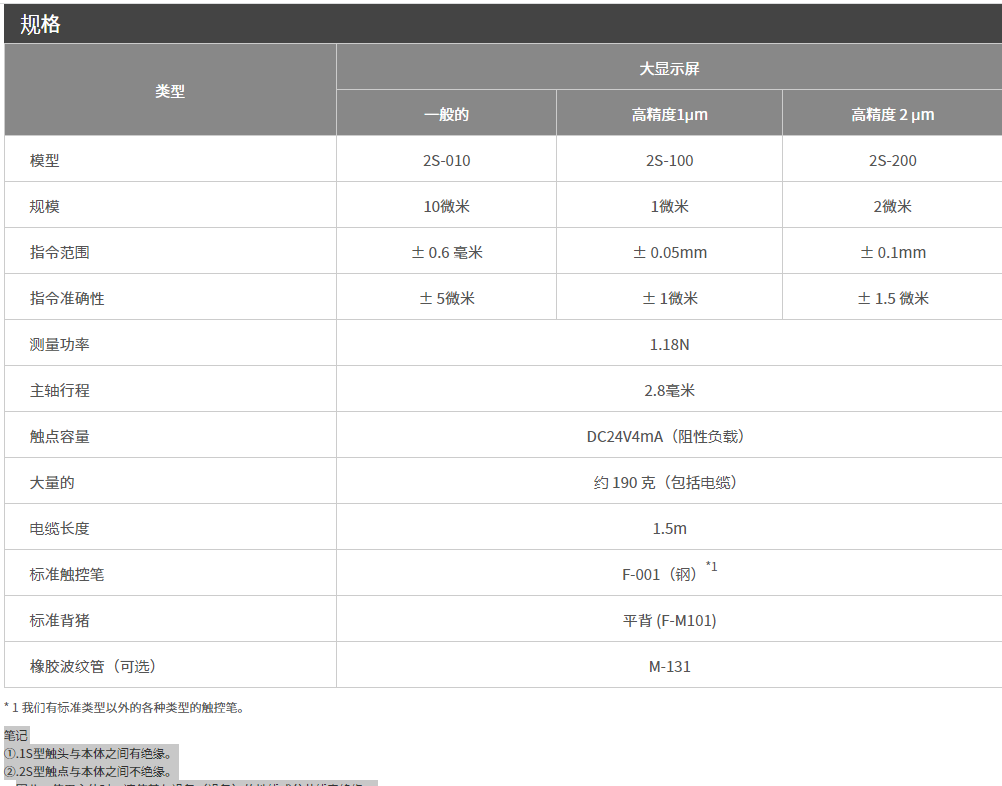
Task: Select the 高精度1µm column header
Action: pyautogui.click(x=668, y=113)
